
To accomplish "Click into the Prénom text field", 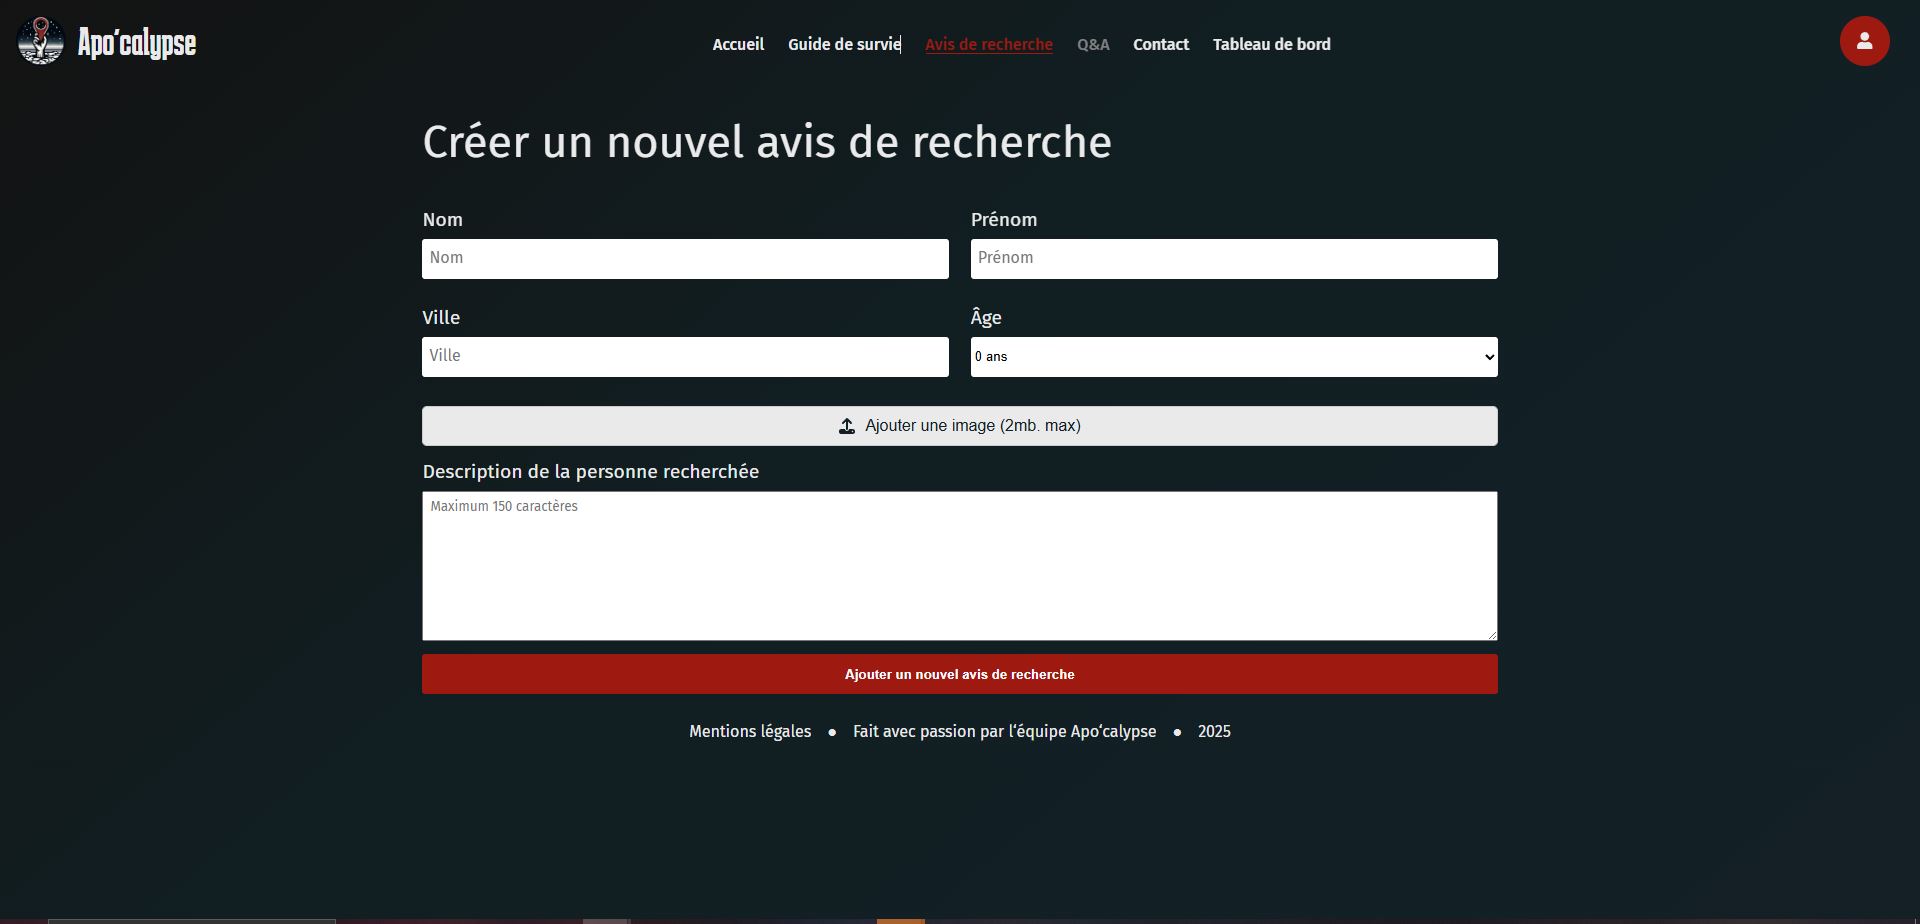I will click(1233, 259).
